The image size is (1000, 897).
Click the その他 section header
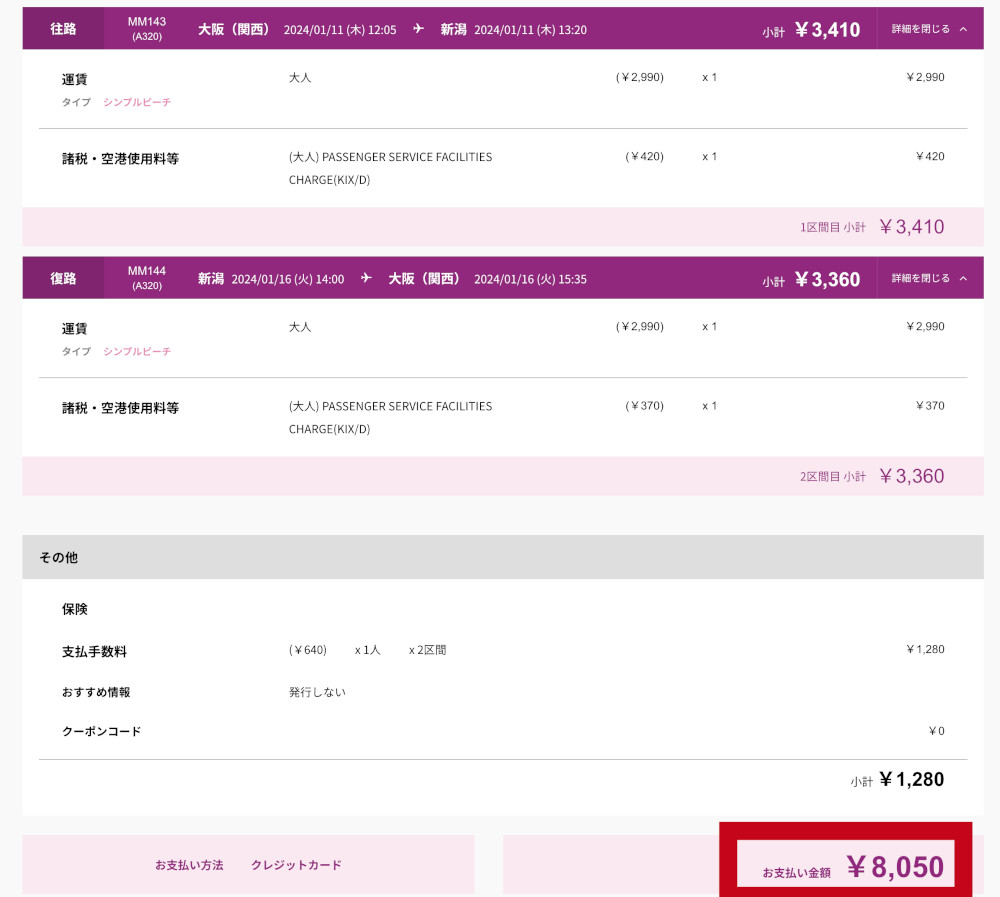click(x=58, y=557)
